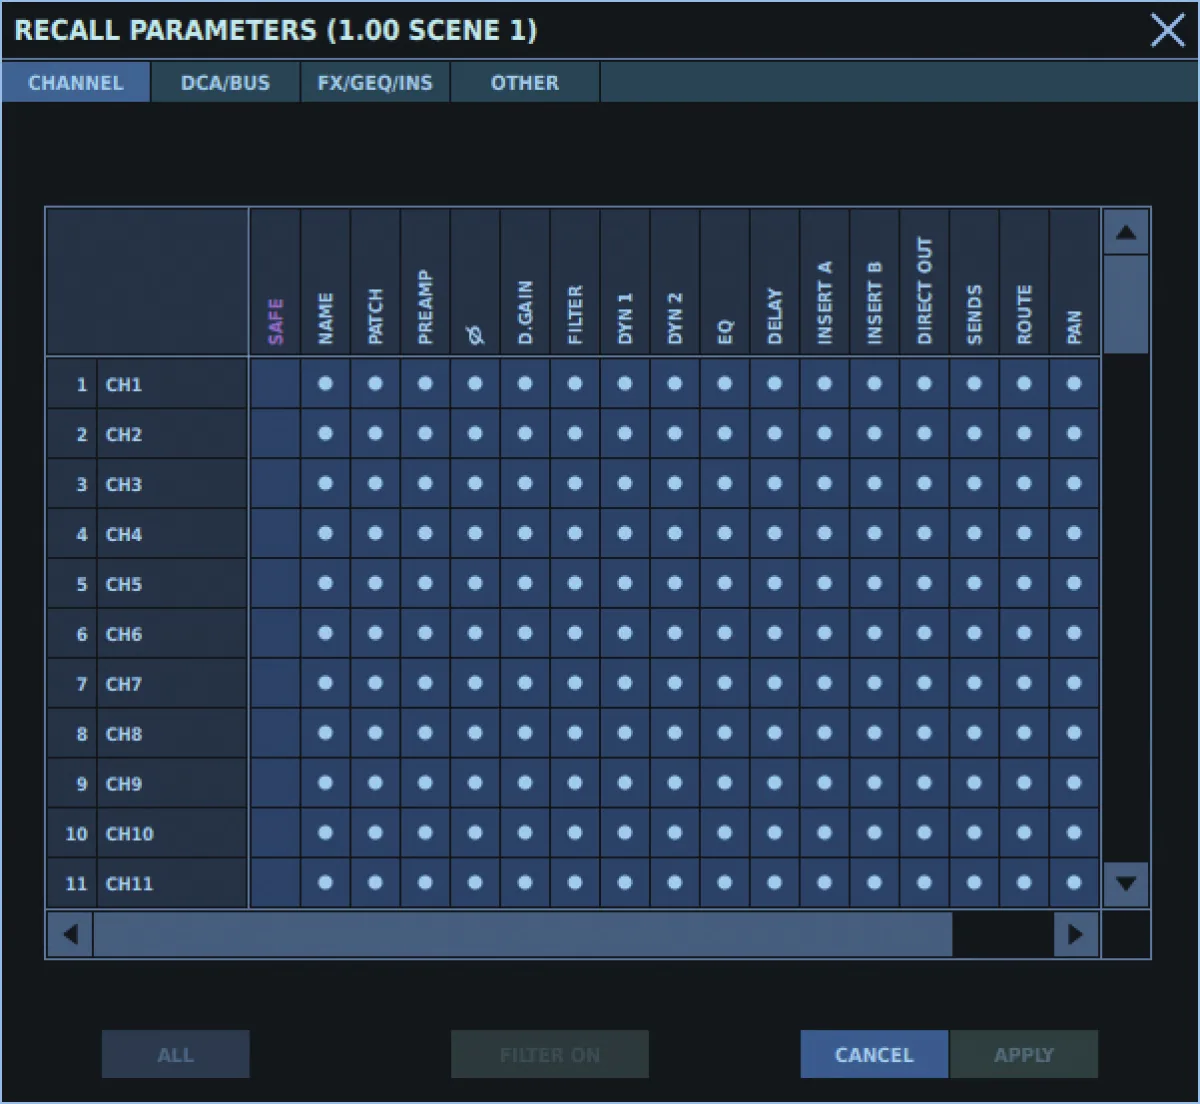Screen dimensions: 1200x1104
Task: Toggle PAN recall for CH5
Action: pyautogui.click(x=1075, y=584)
